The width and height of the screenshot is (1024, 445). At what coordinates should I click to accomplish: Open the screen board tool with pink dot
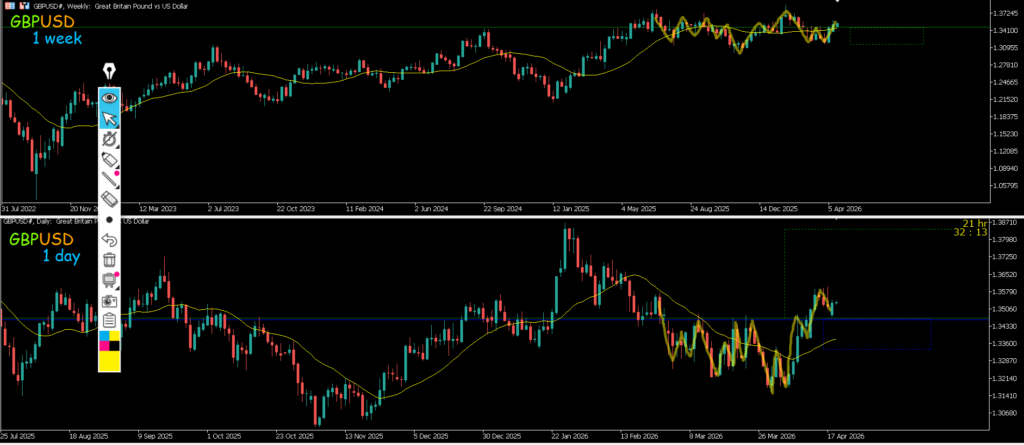(110, 280)
